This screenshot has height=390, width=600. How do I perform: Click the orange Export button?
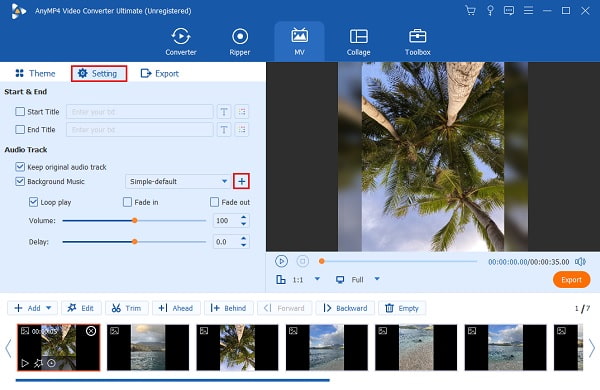click(x=571, y=280)
